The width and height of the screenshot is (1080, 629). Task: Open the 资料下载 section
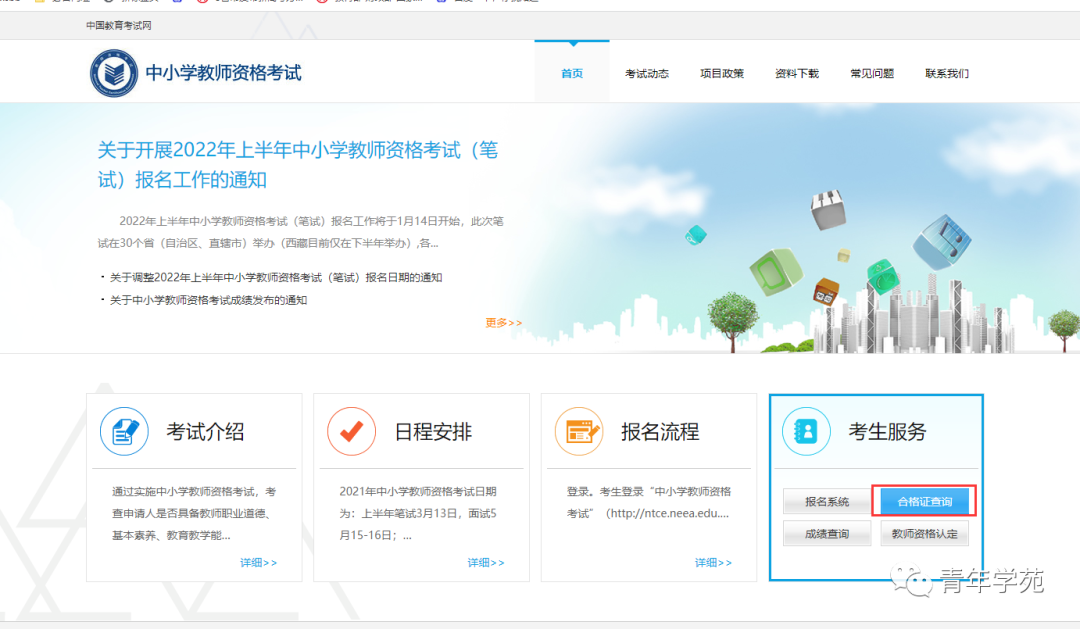click(x=796, y=72)
